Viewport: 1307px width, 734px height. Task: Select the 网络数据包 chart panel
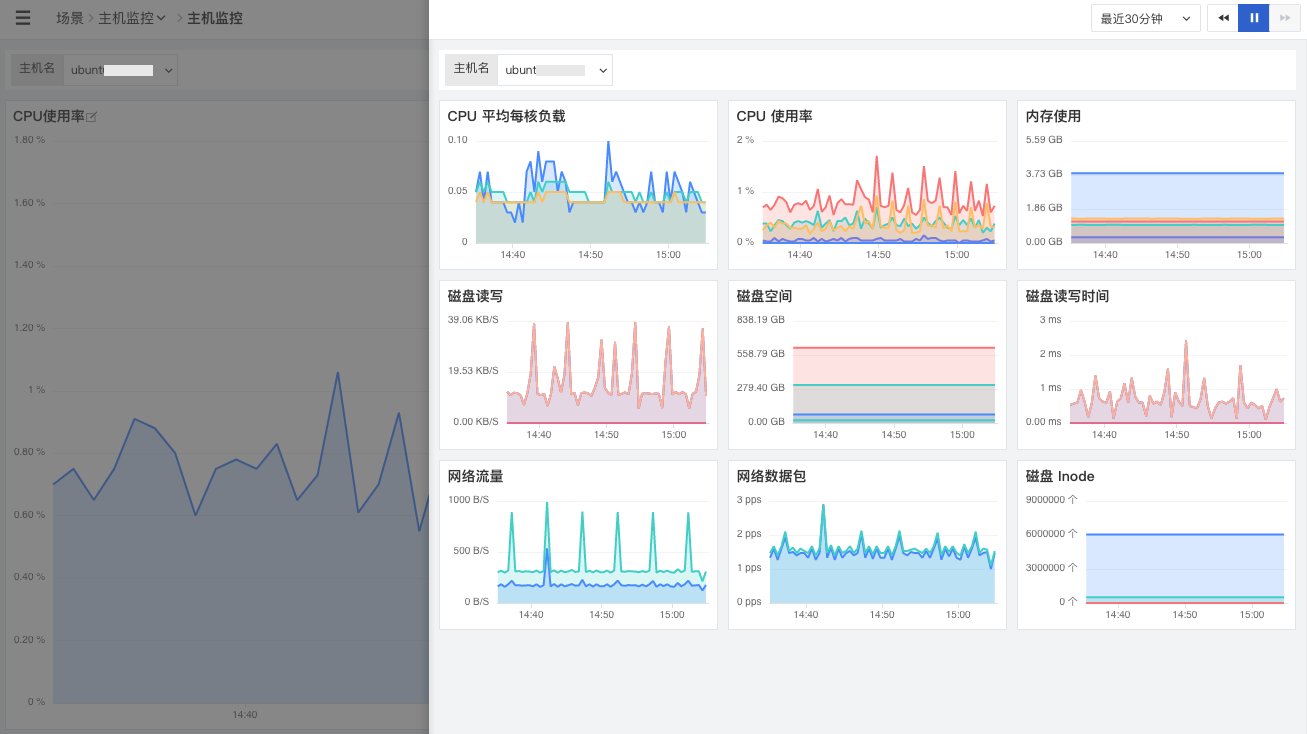(867, 545)
